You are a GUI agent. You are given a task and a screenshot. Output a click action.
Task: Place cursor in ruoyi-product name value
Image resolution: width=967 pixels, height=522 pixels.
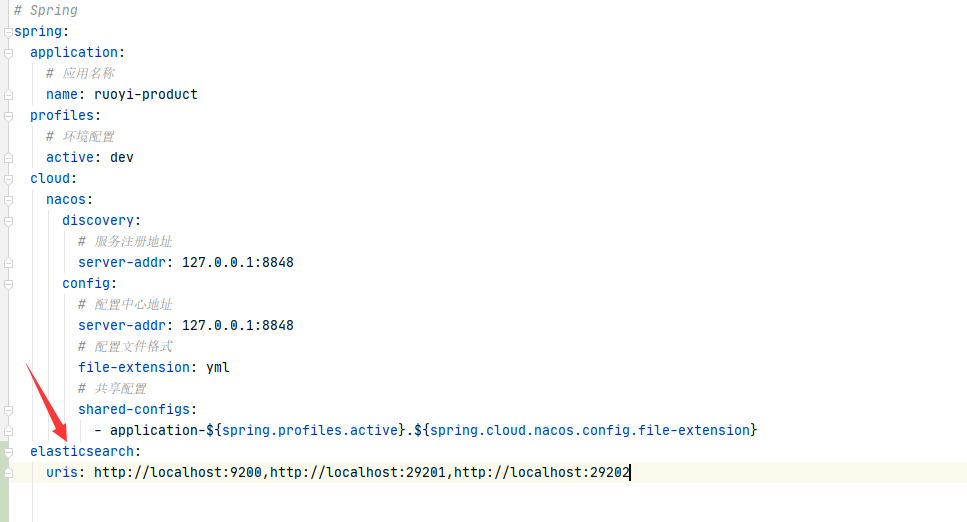[146, 94]
